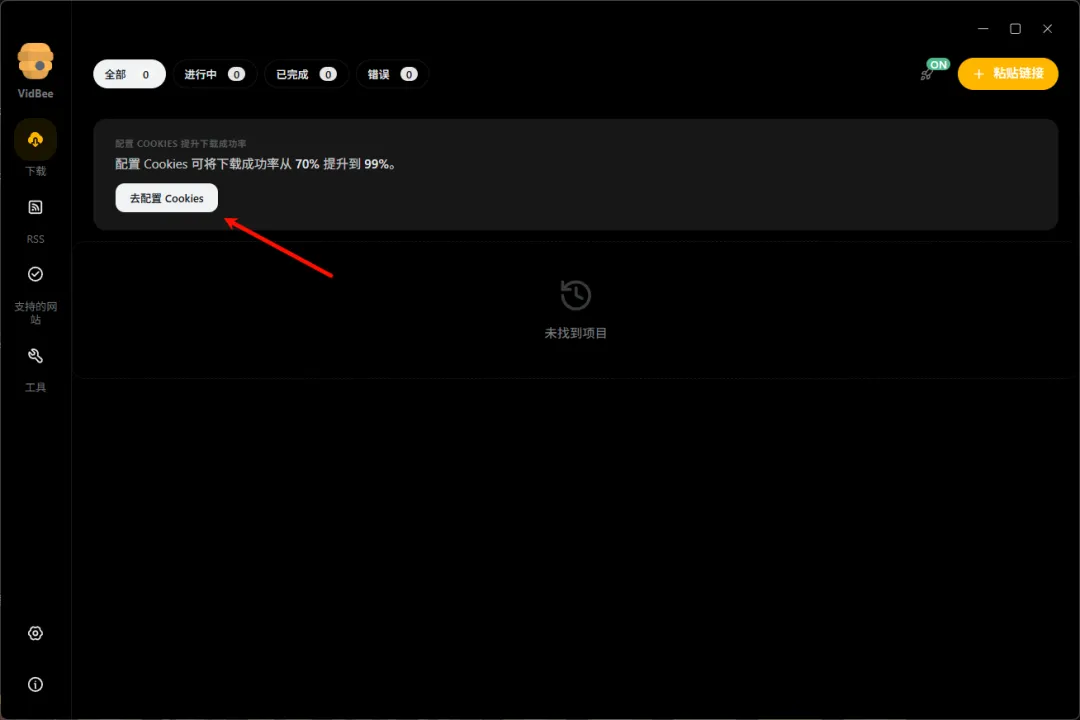This screenshot has height=720, width=1080.
Task: Select the 错误 filter tab
Action: 393,74
